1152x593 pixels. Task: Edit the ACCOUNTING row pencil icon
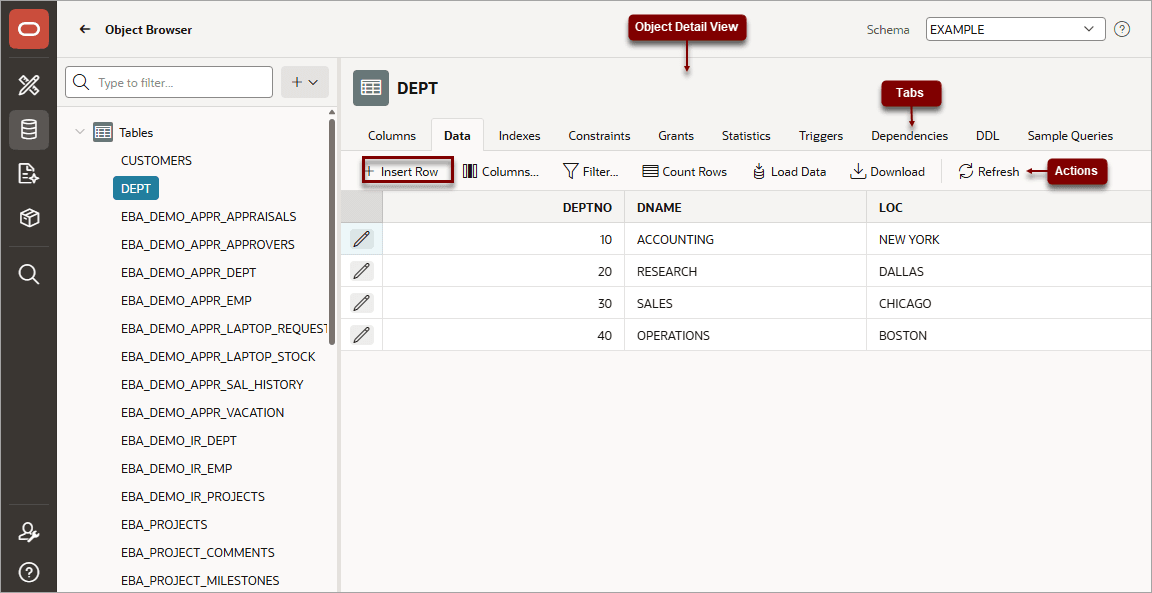[361, 239]
